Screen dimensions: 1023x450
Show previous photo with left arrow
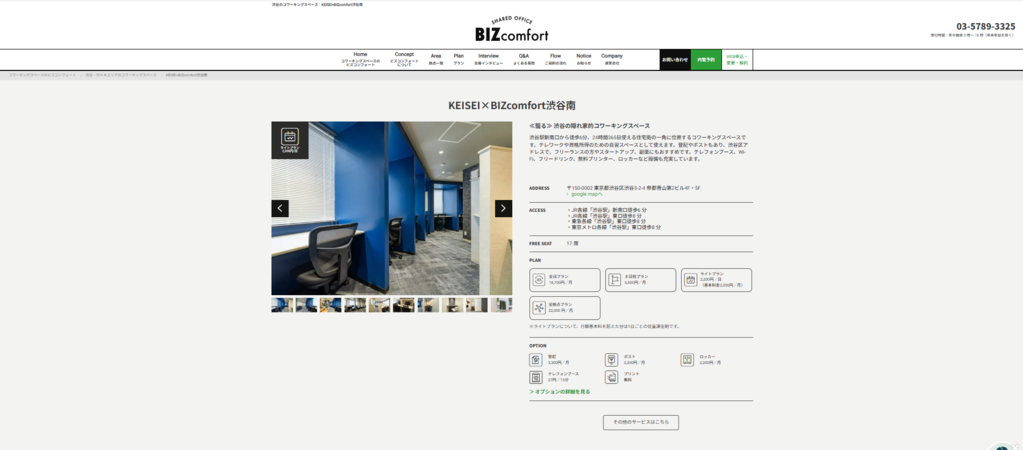280,209
